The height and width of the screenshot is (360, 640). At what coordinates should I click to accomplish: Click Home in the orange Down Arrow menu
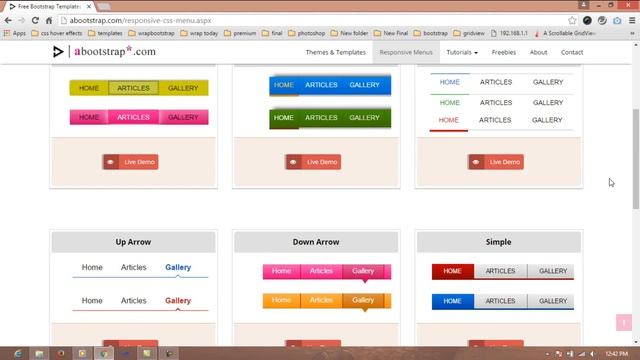point(281,300)
